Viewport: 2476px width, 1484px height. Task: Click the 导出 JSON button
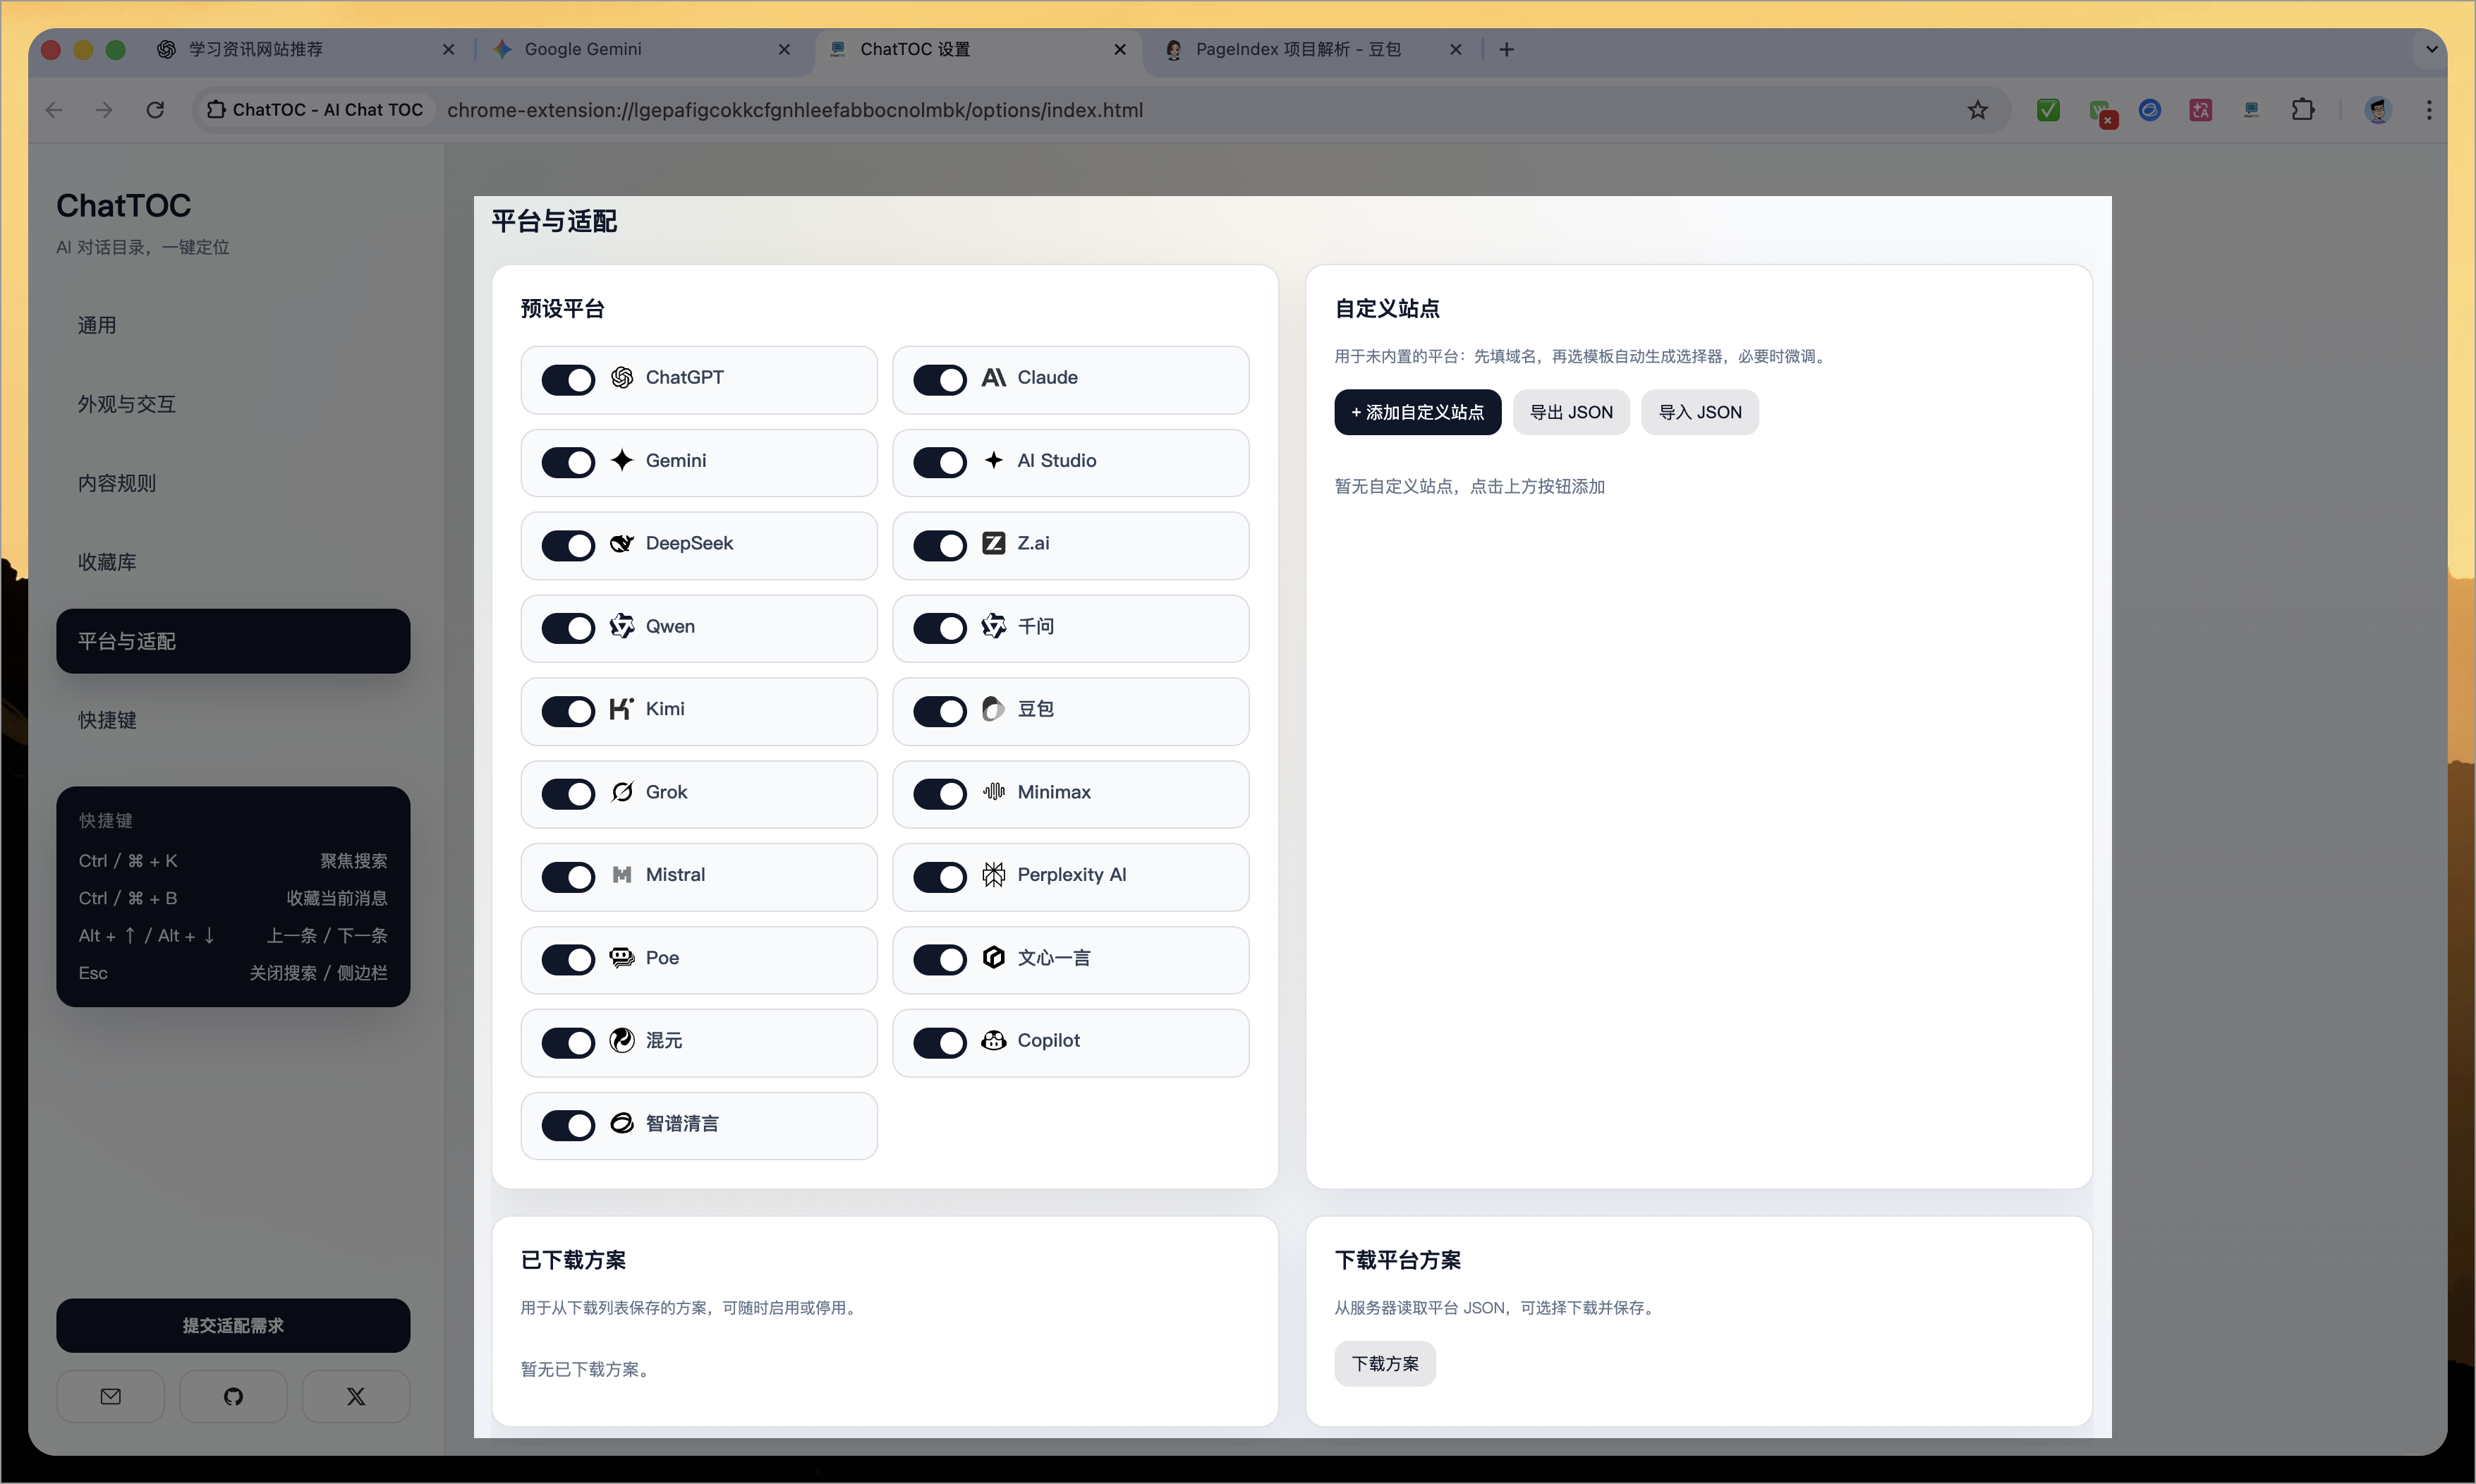point(1570,412)
